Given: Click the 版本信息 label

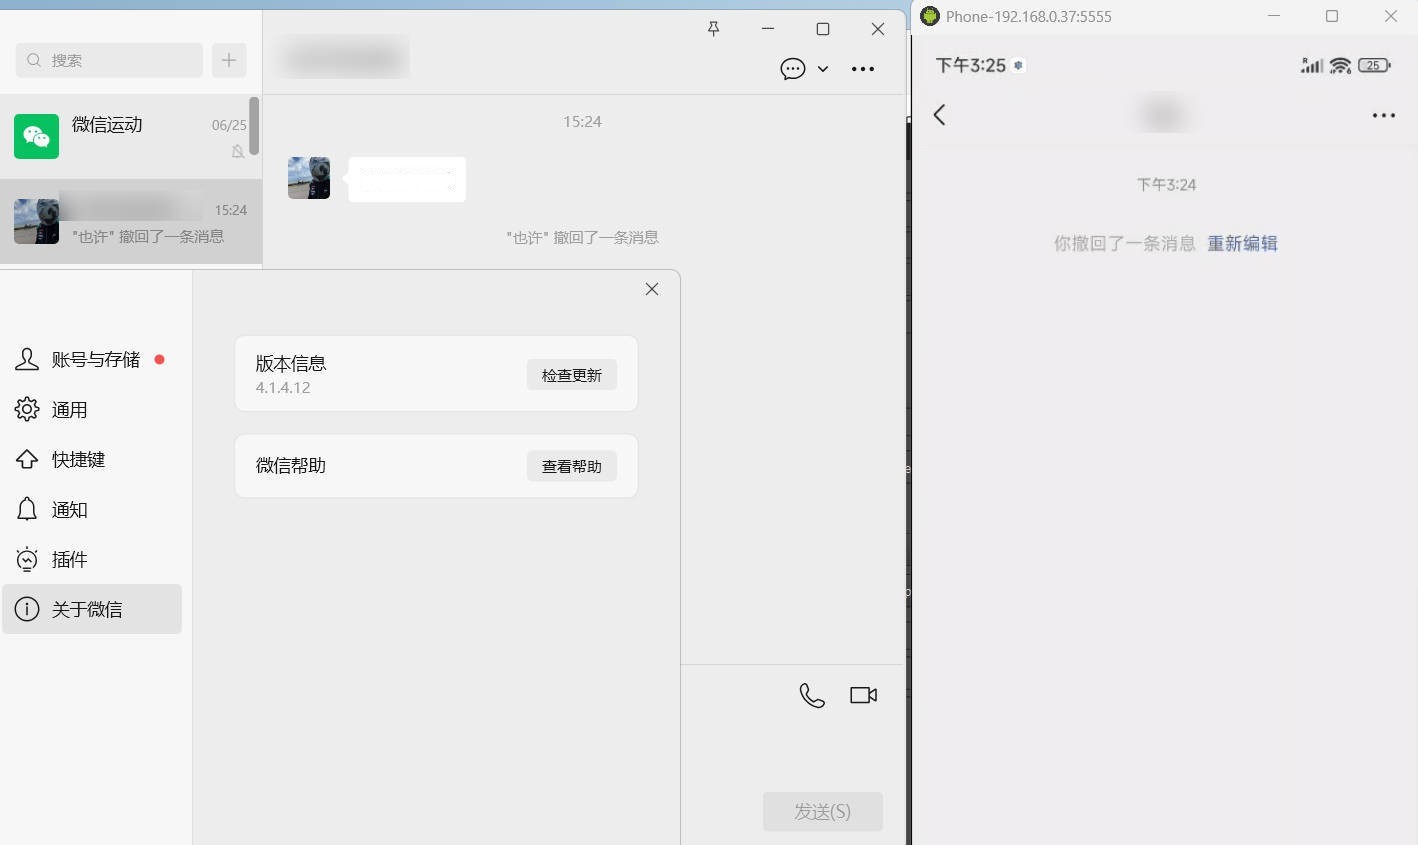Looking at the screenshot, I should (x=291, y=363).
